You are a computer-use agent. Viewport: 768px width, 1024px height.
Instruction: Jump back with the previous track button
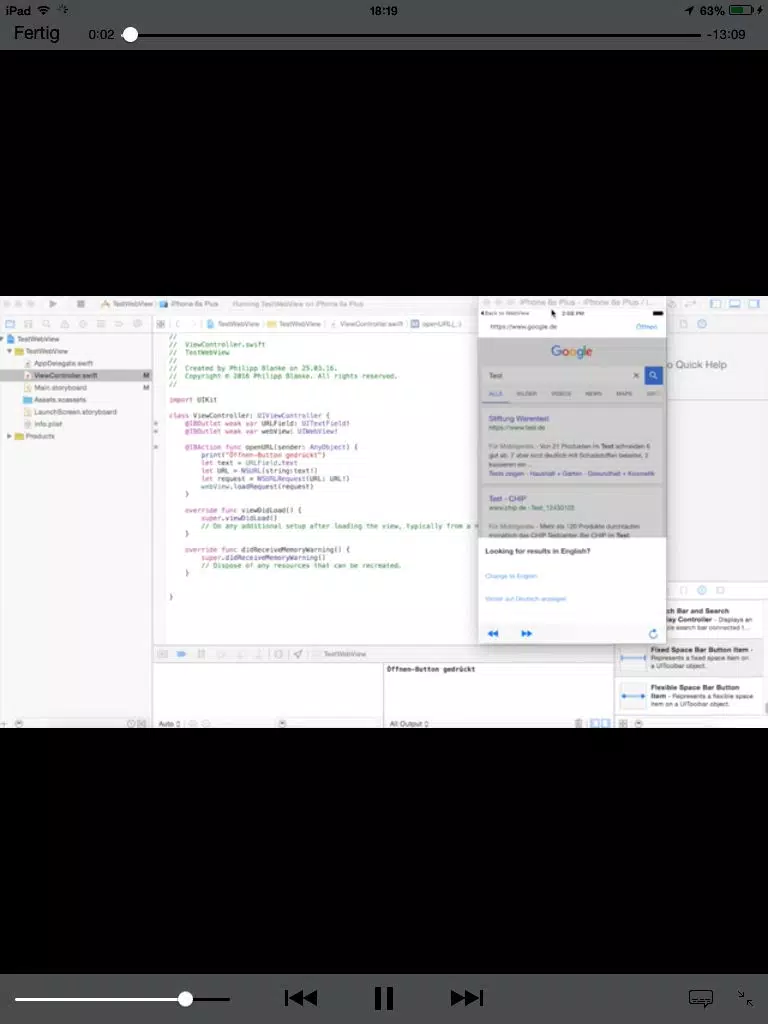pyautogui.click(x=301, y=998)
